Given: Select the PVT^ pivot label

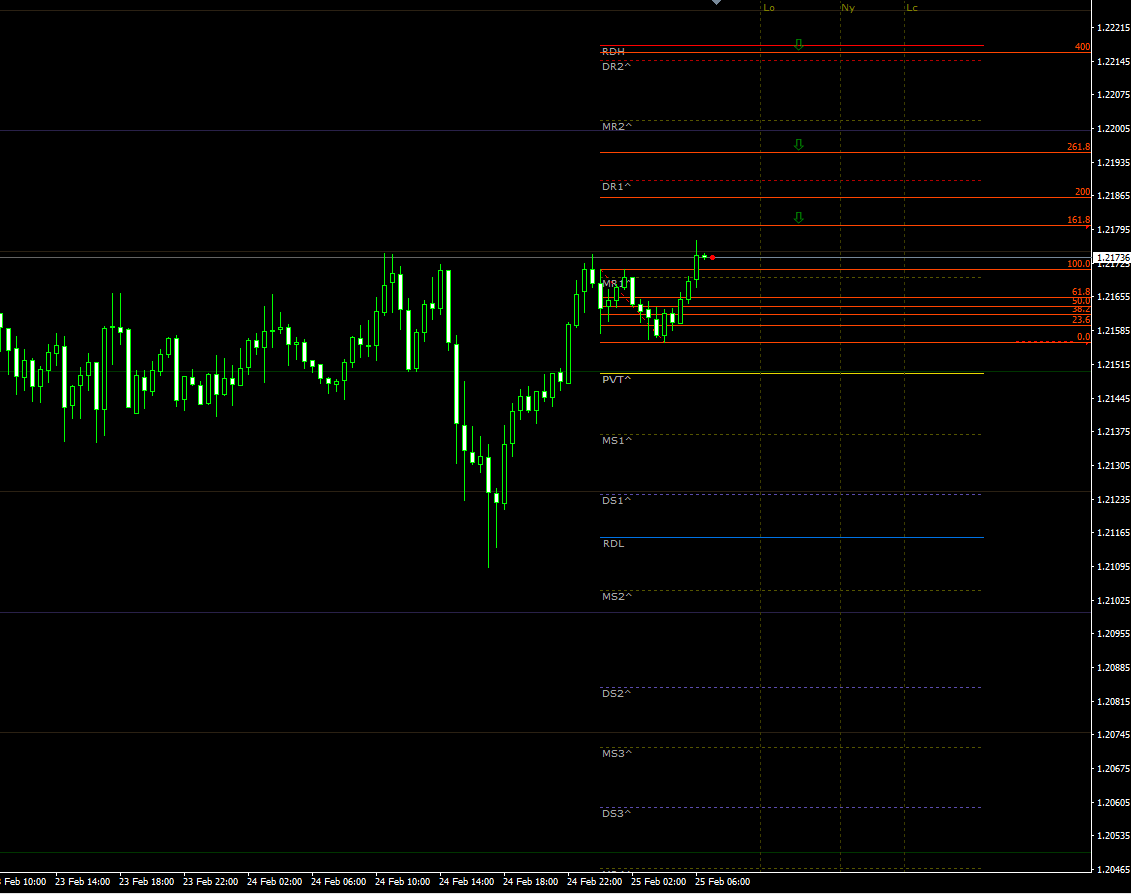Looking at the screenshot, I should coord(617,380).
